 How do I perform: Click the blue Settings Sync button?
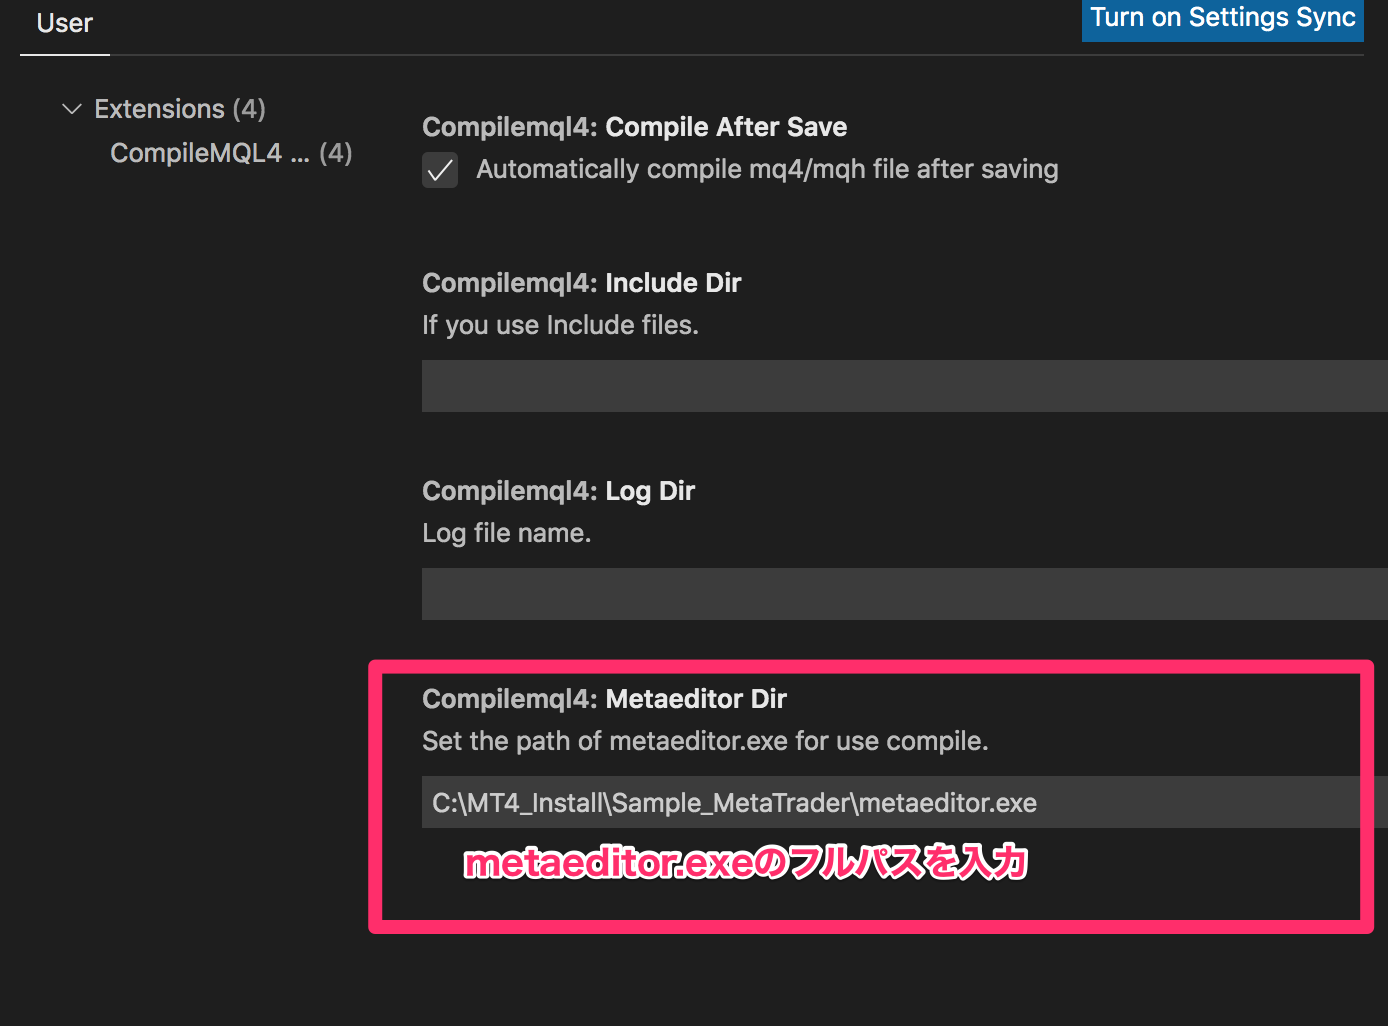(1222, 20)
